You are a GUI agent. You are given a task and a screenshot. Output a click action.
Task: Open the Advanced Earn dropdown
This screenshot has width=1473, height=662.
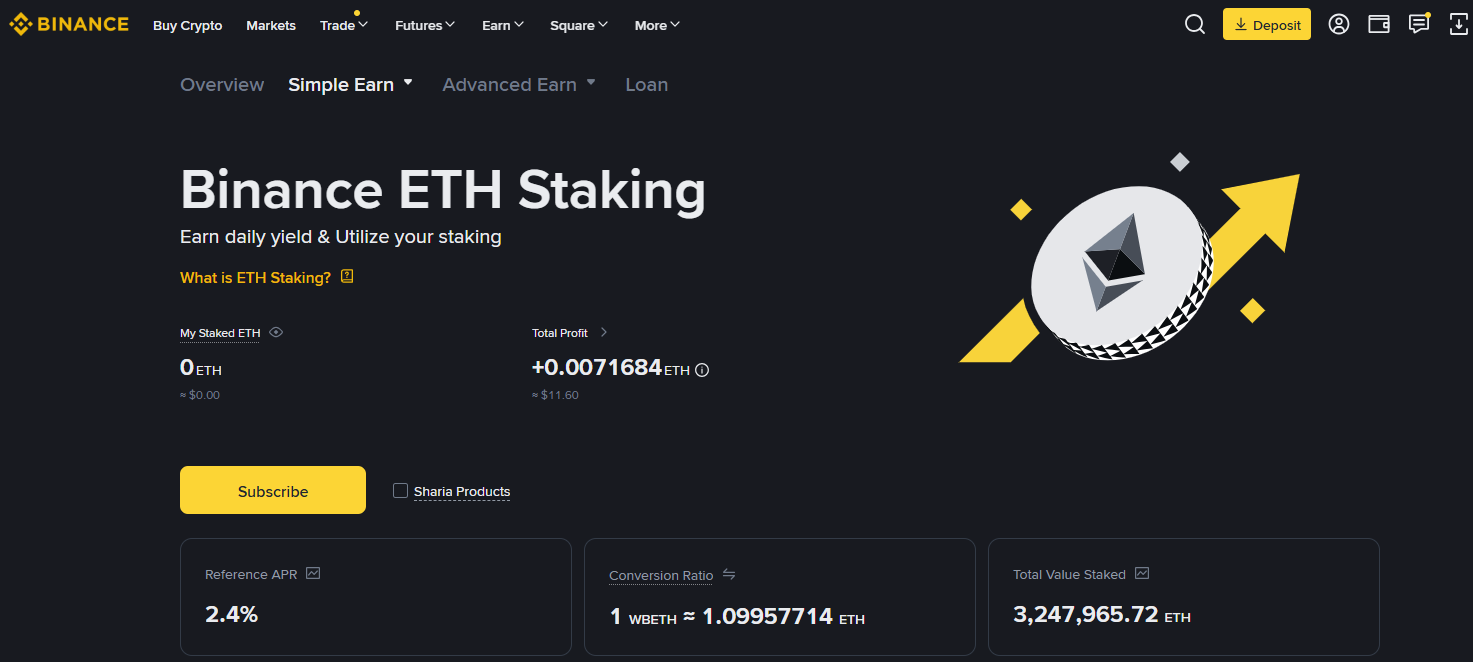(x=519, y=85)
